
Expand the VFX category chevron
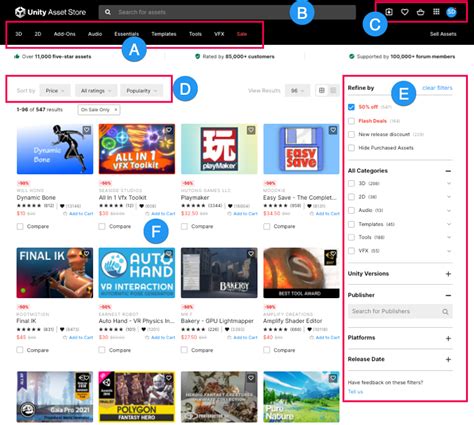click(449, 251)
